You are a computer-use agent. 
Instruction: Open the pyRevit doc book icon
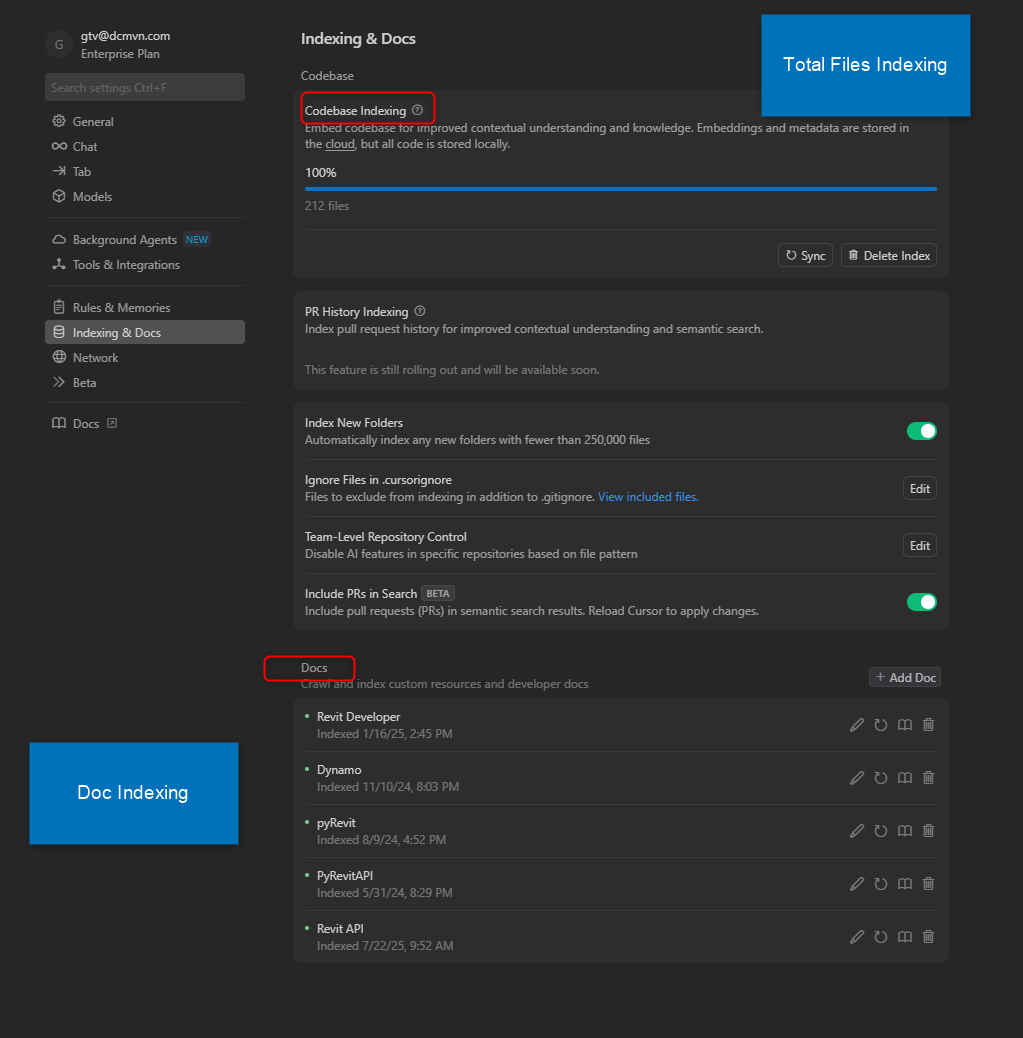905,831
